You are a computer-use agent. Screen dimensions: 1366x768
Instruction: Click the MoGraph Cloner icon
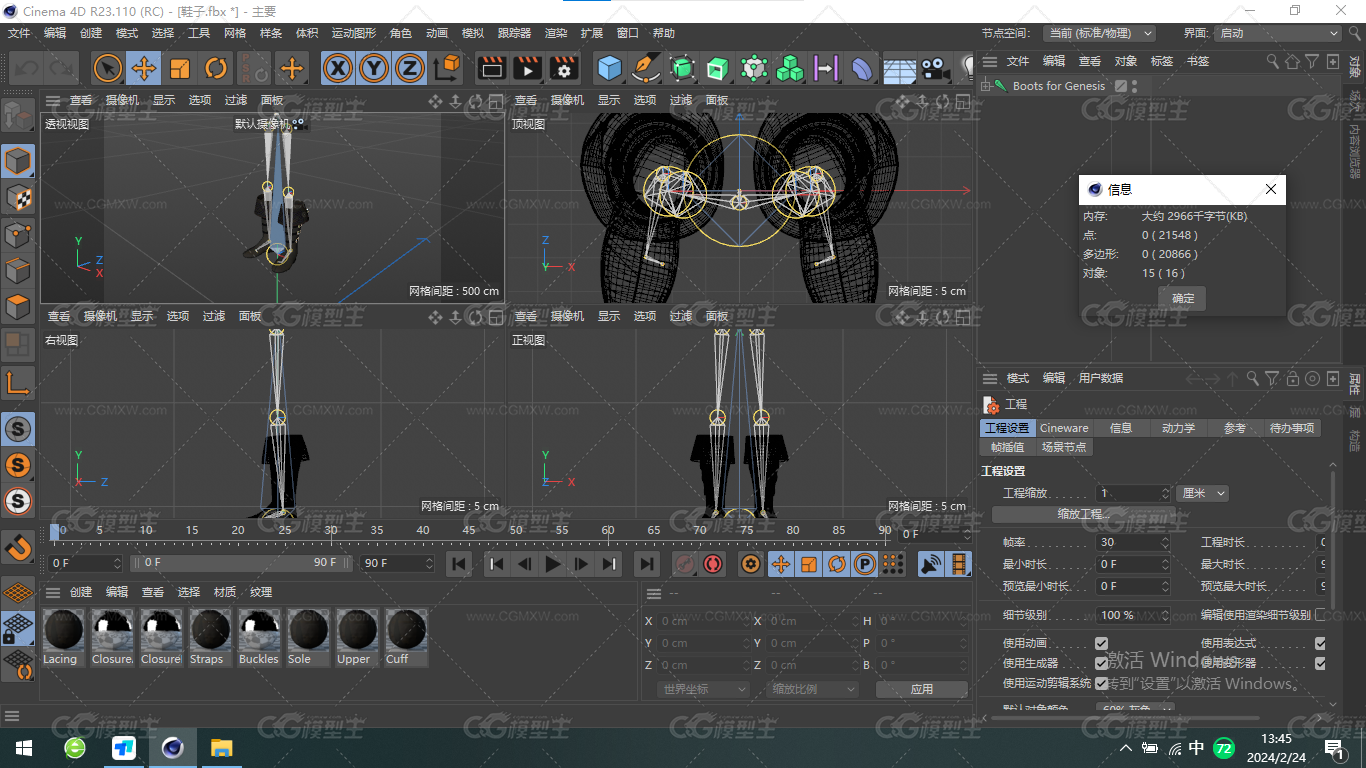pyautogui.click(x=790, y=68)
